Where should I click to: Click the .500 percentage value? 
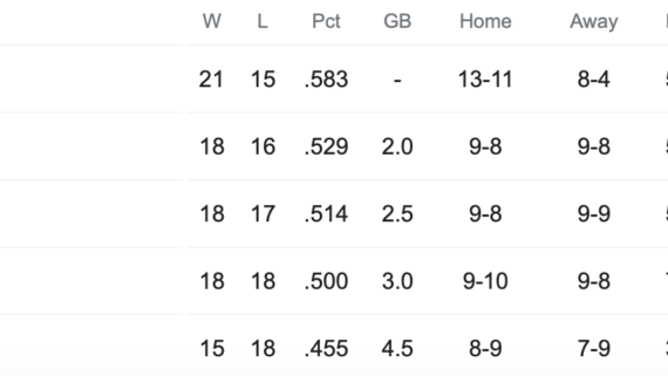(x=326, y=281)
